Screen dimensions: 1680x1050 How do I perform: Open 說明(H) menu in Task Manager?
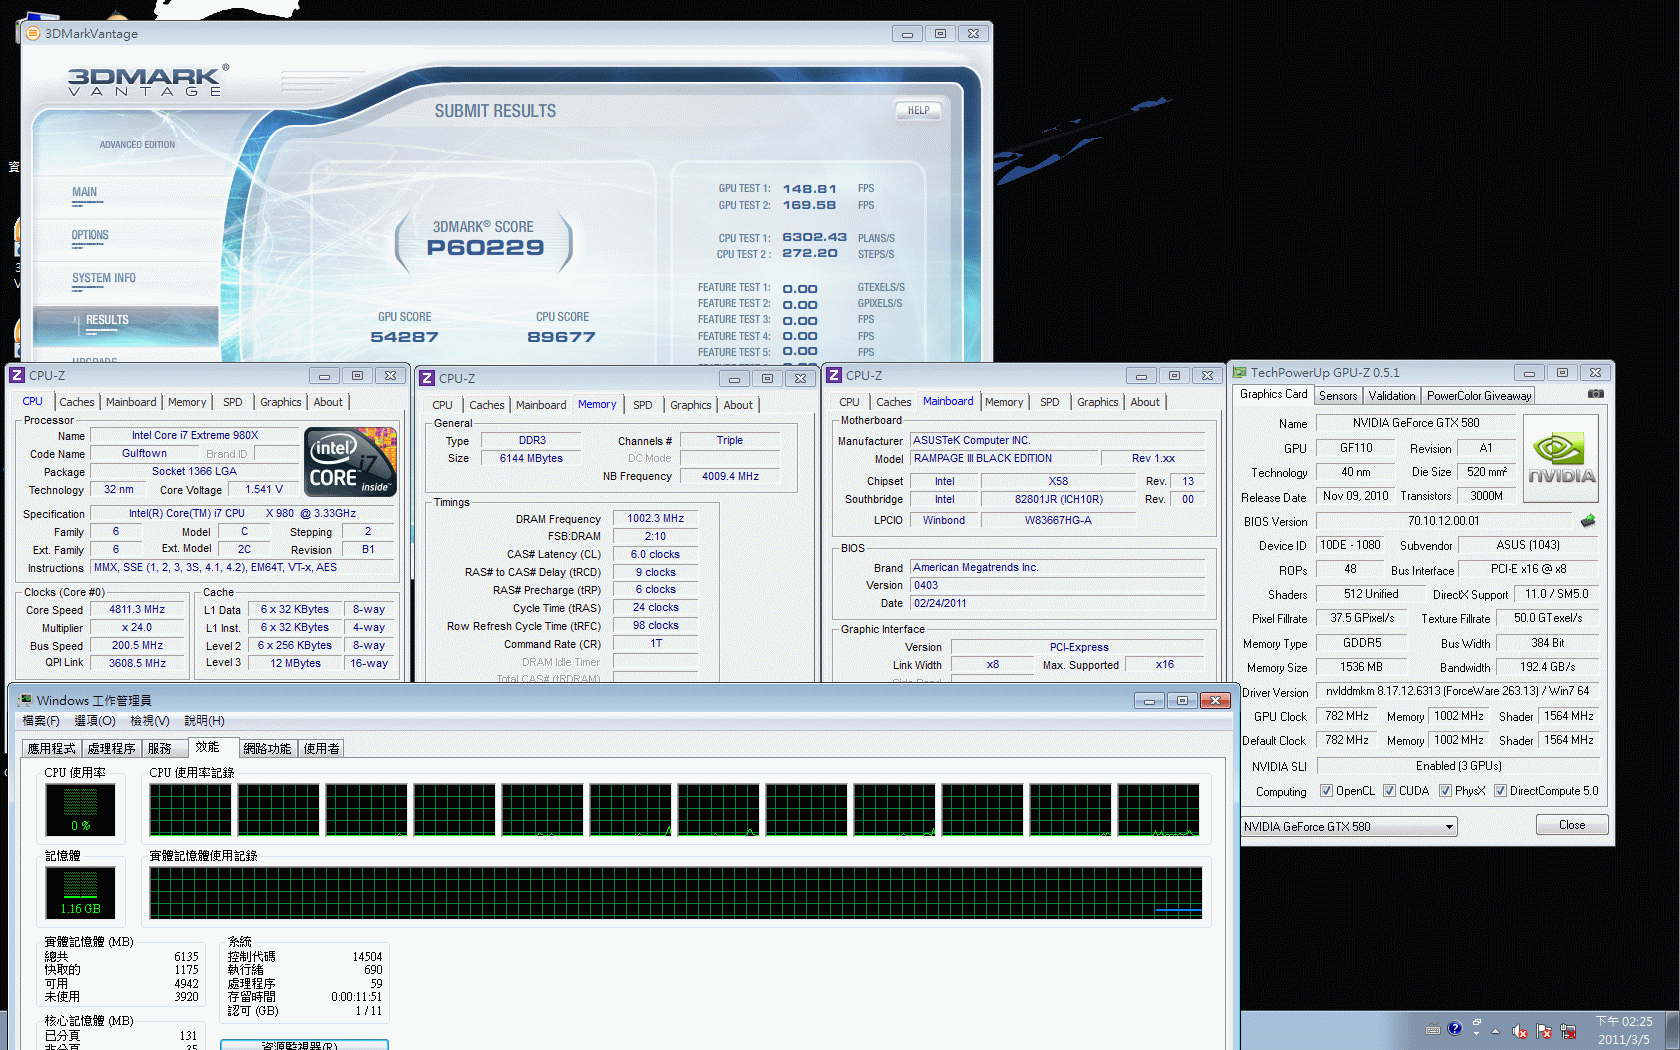204,720
